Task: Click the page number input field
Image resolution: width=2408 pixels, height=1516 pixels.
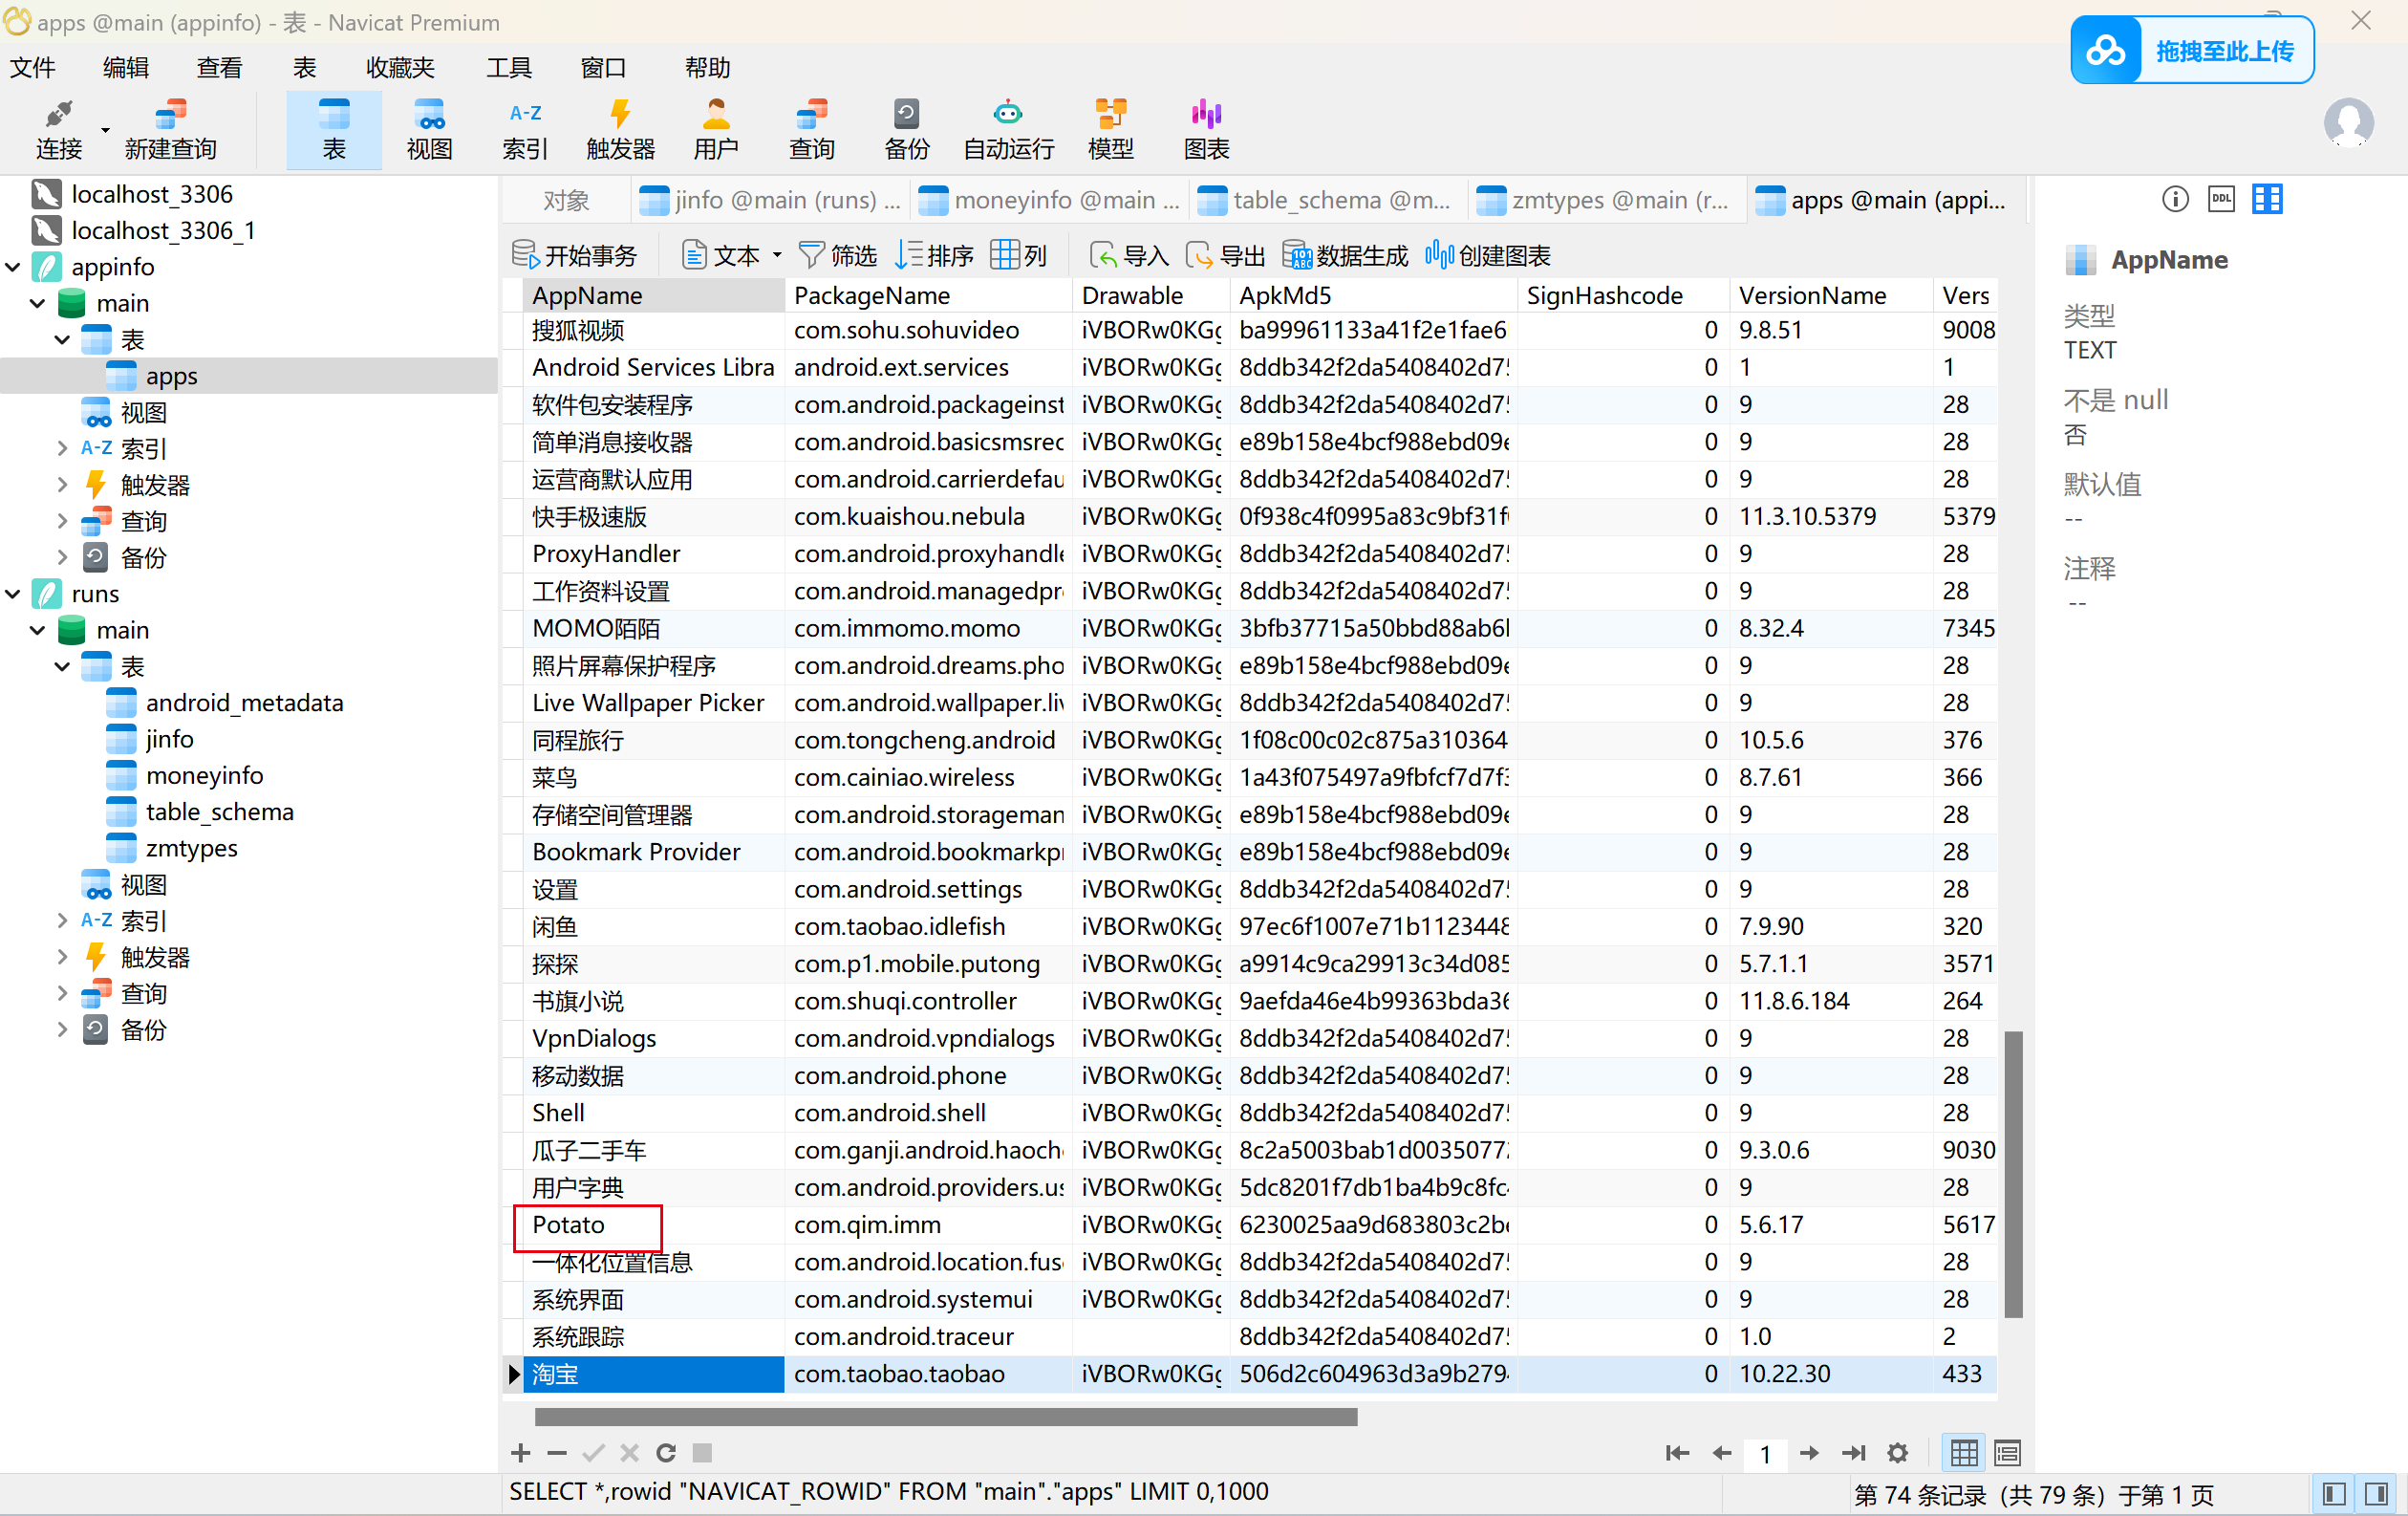Action: (1765, 1453)
